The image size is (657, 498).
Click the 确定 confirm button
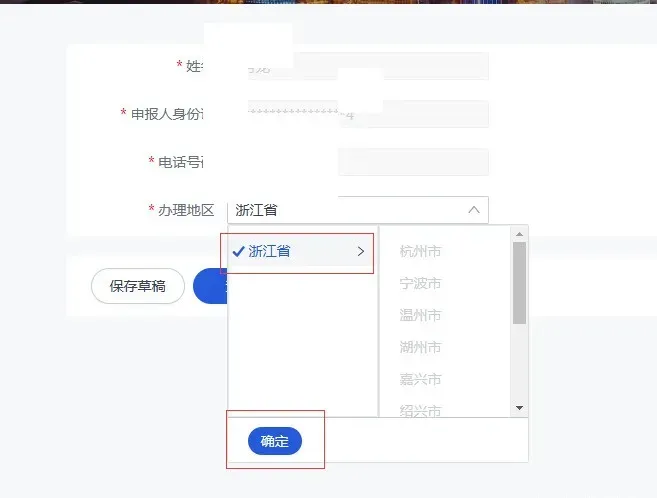275,441
